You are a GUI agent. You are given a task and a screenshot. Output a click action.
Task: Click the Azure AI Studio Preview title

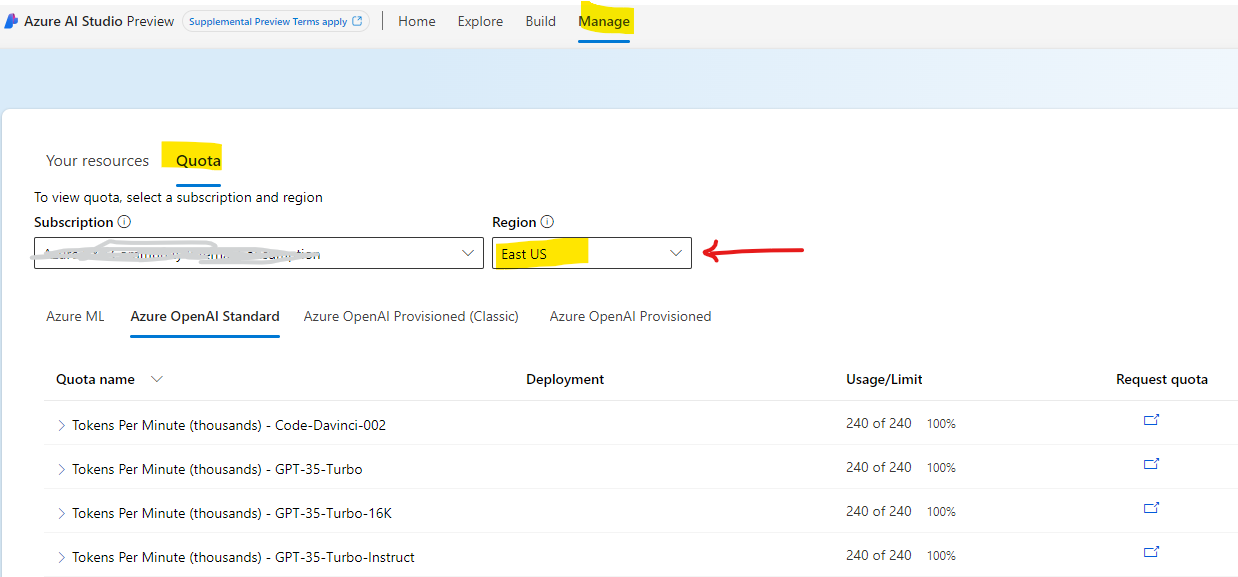coord(99,21)
